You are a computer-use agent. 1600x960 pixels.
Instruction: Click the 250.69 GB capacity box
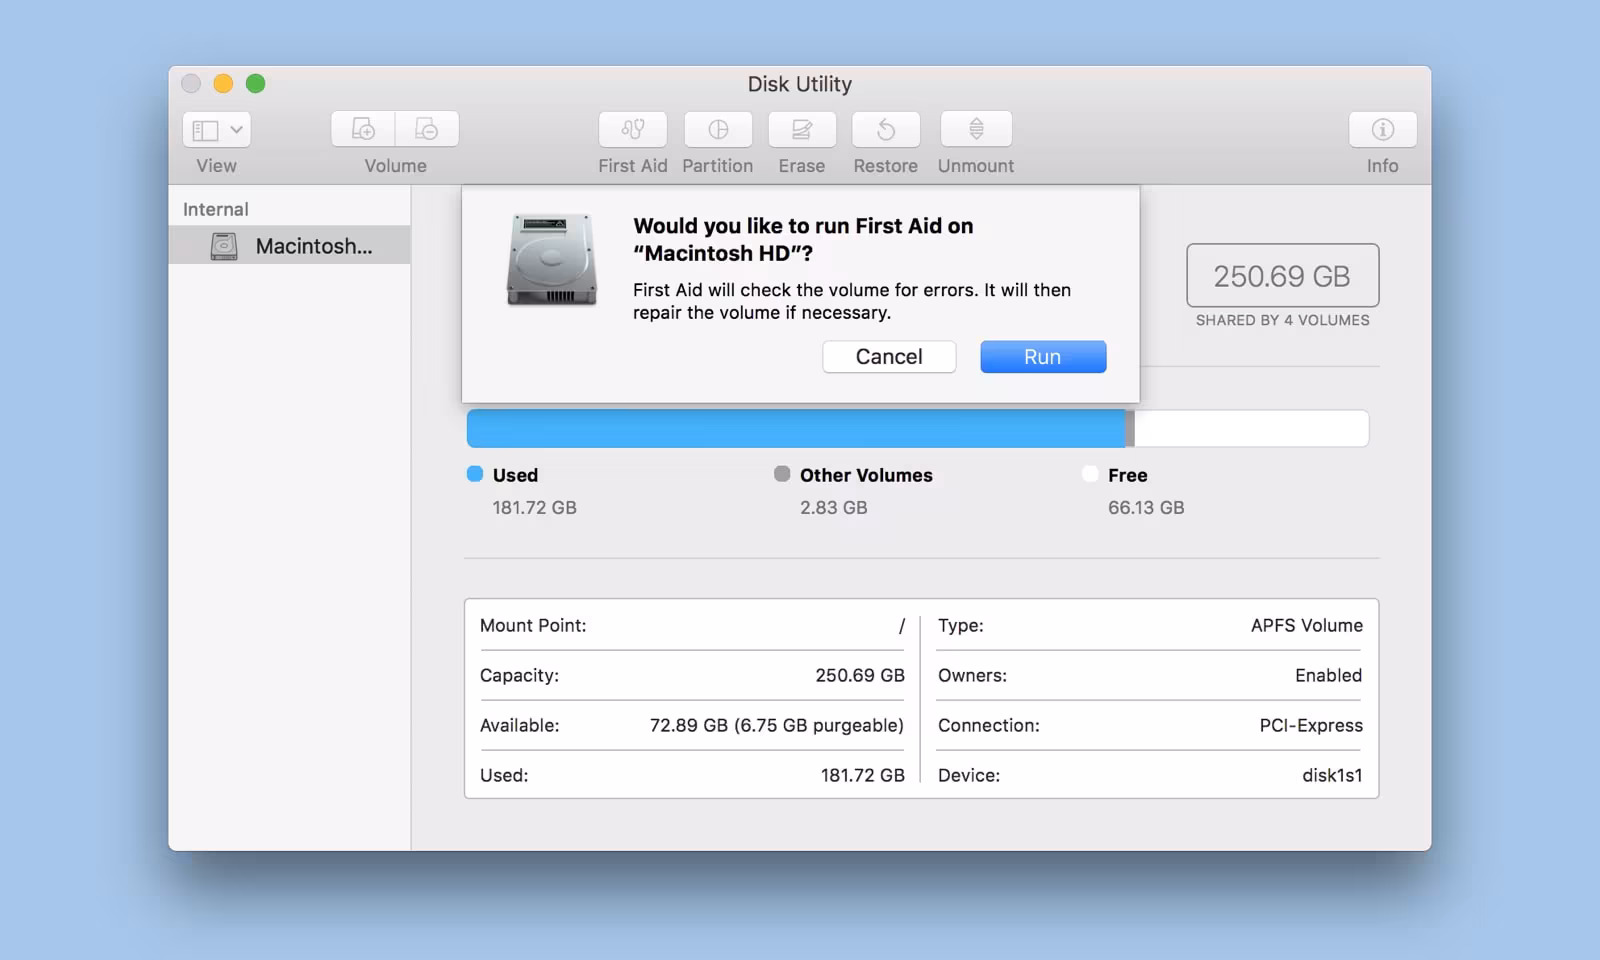point(1283,276)
